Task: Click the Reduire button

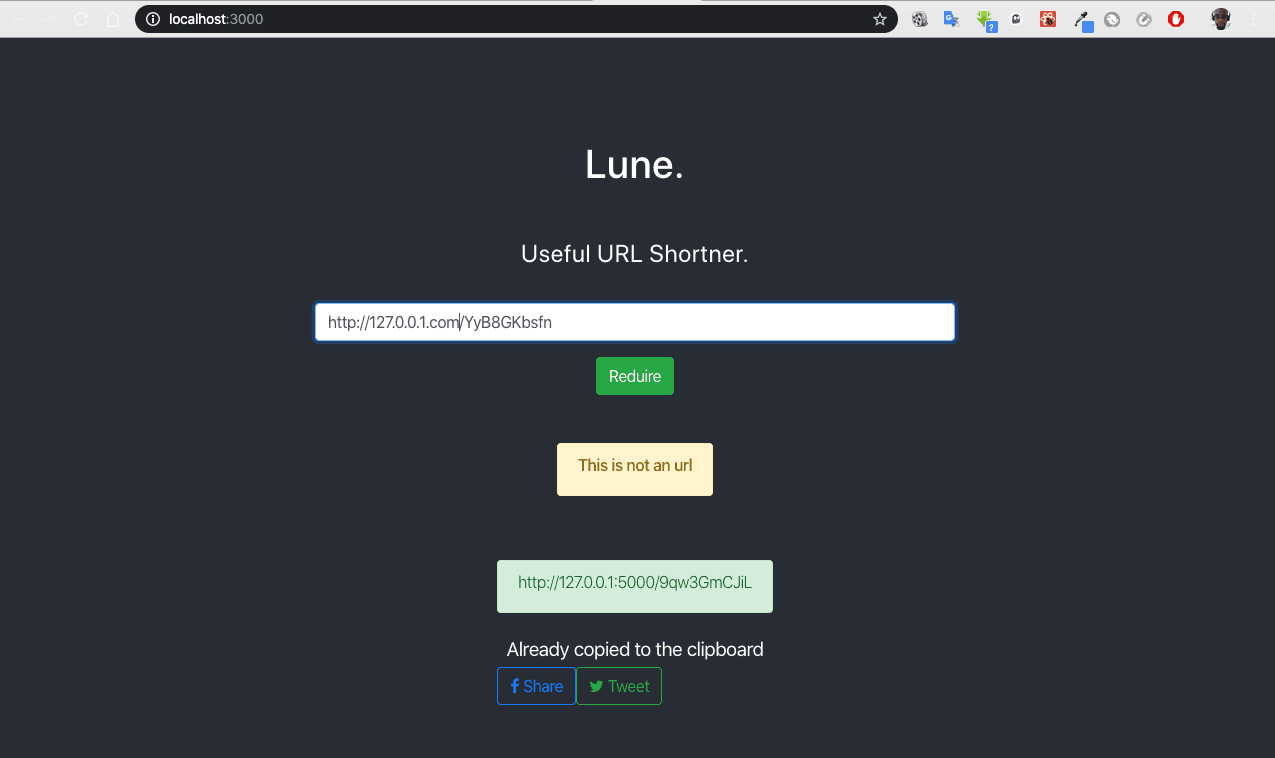Action: (634, 375)
